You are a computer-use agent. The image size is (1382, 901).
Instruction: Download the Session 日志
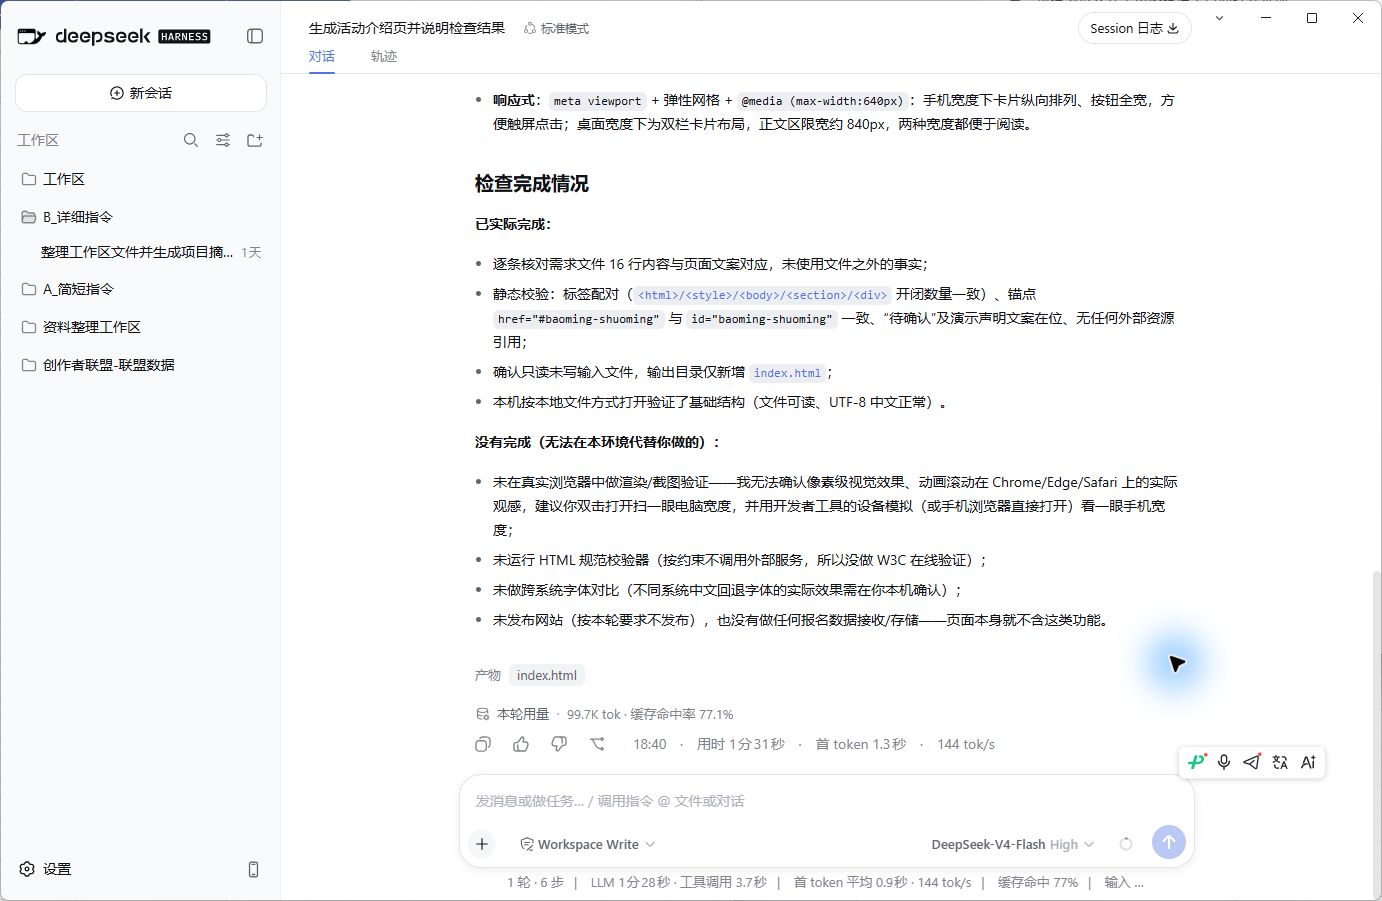(x=1134, y=28)
